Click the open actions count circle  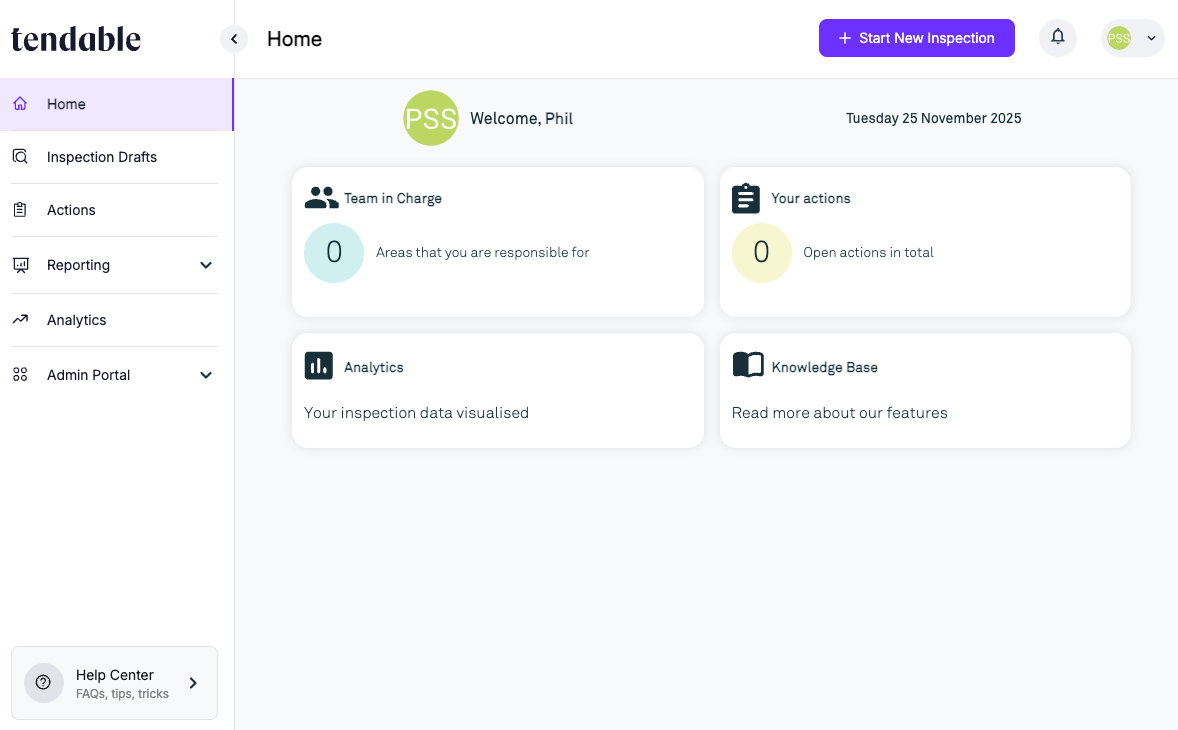point(761,252)
